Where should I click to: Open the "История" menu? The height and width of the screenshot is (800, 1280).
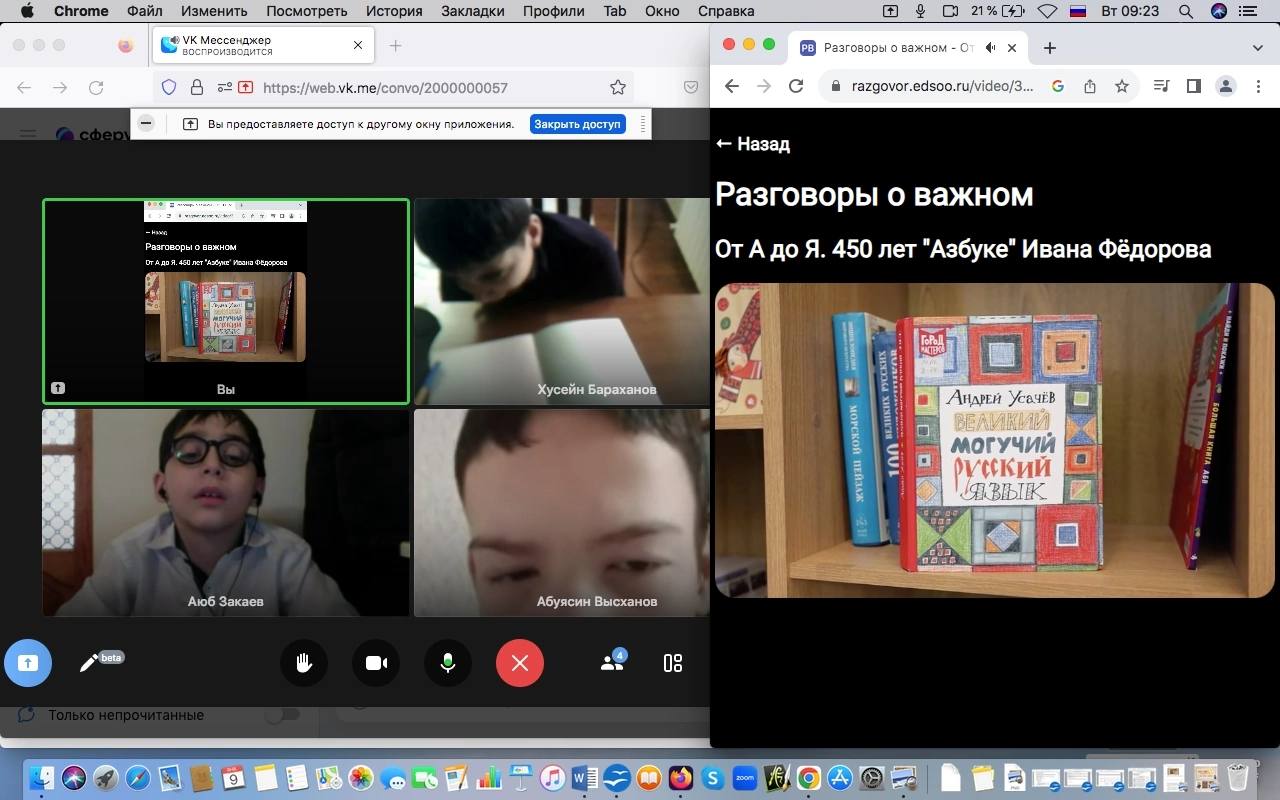[x=393, y=11]
